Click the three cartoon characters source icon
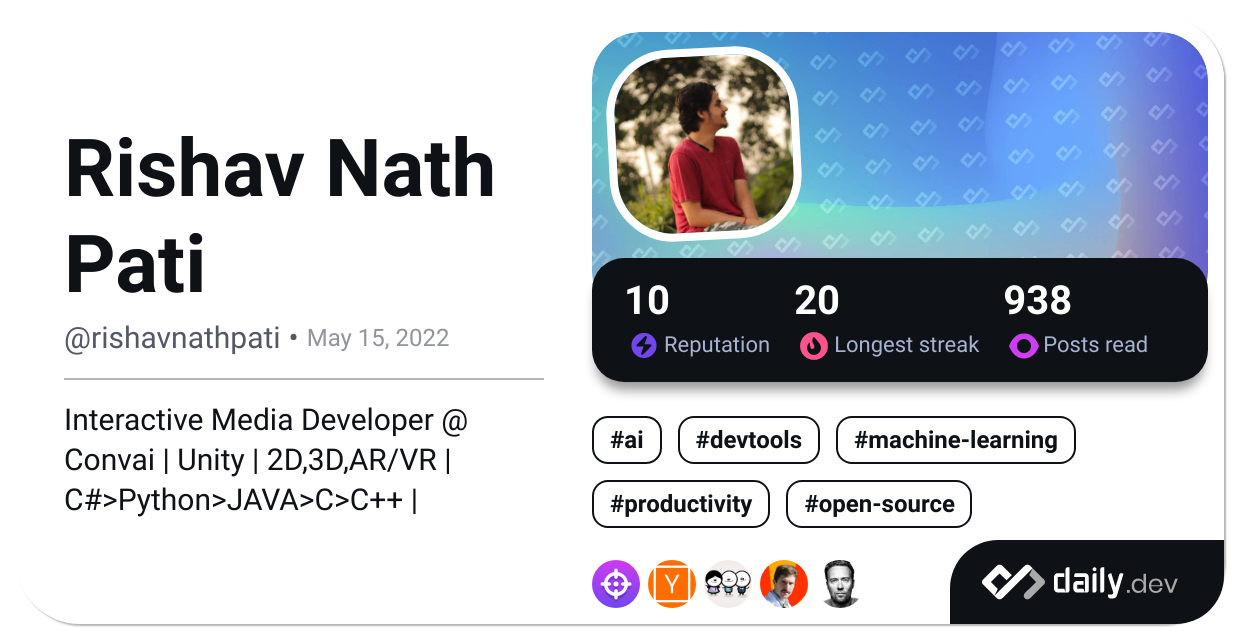 728,584
